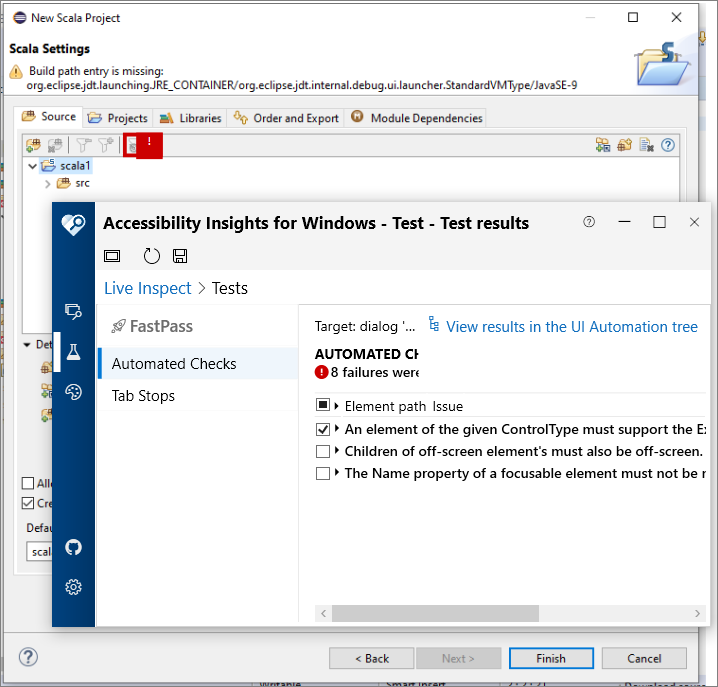This screenshot has width=718, height=687.
Task: Click the disabled Next button
Action: pos(458,658)
